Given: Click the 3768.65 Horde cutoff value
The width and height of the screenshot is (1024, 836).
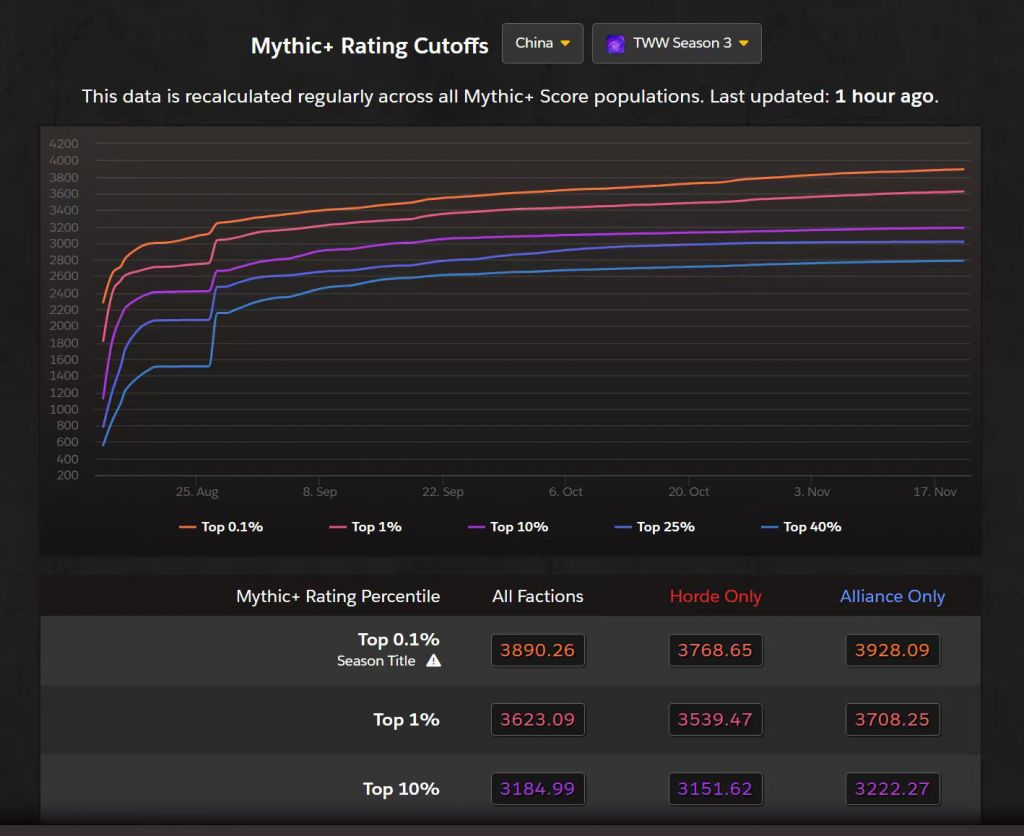Looking at the screenshot, I should (x=715, y=650).
